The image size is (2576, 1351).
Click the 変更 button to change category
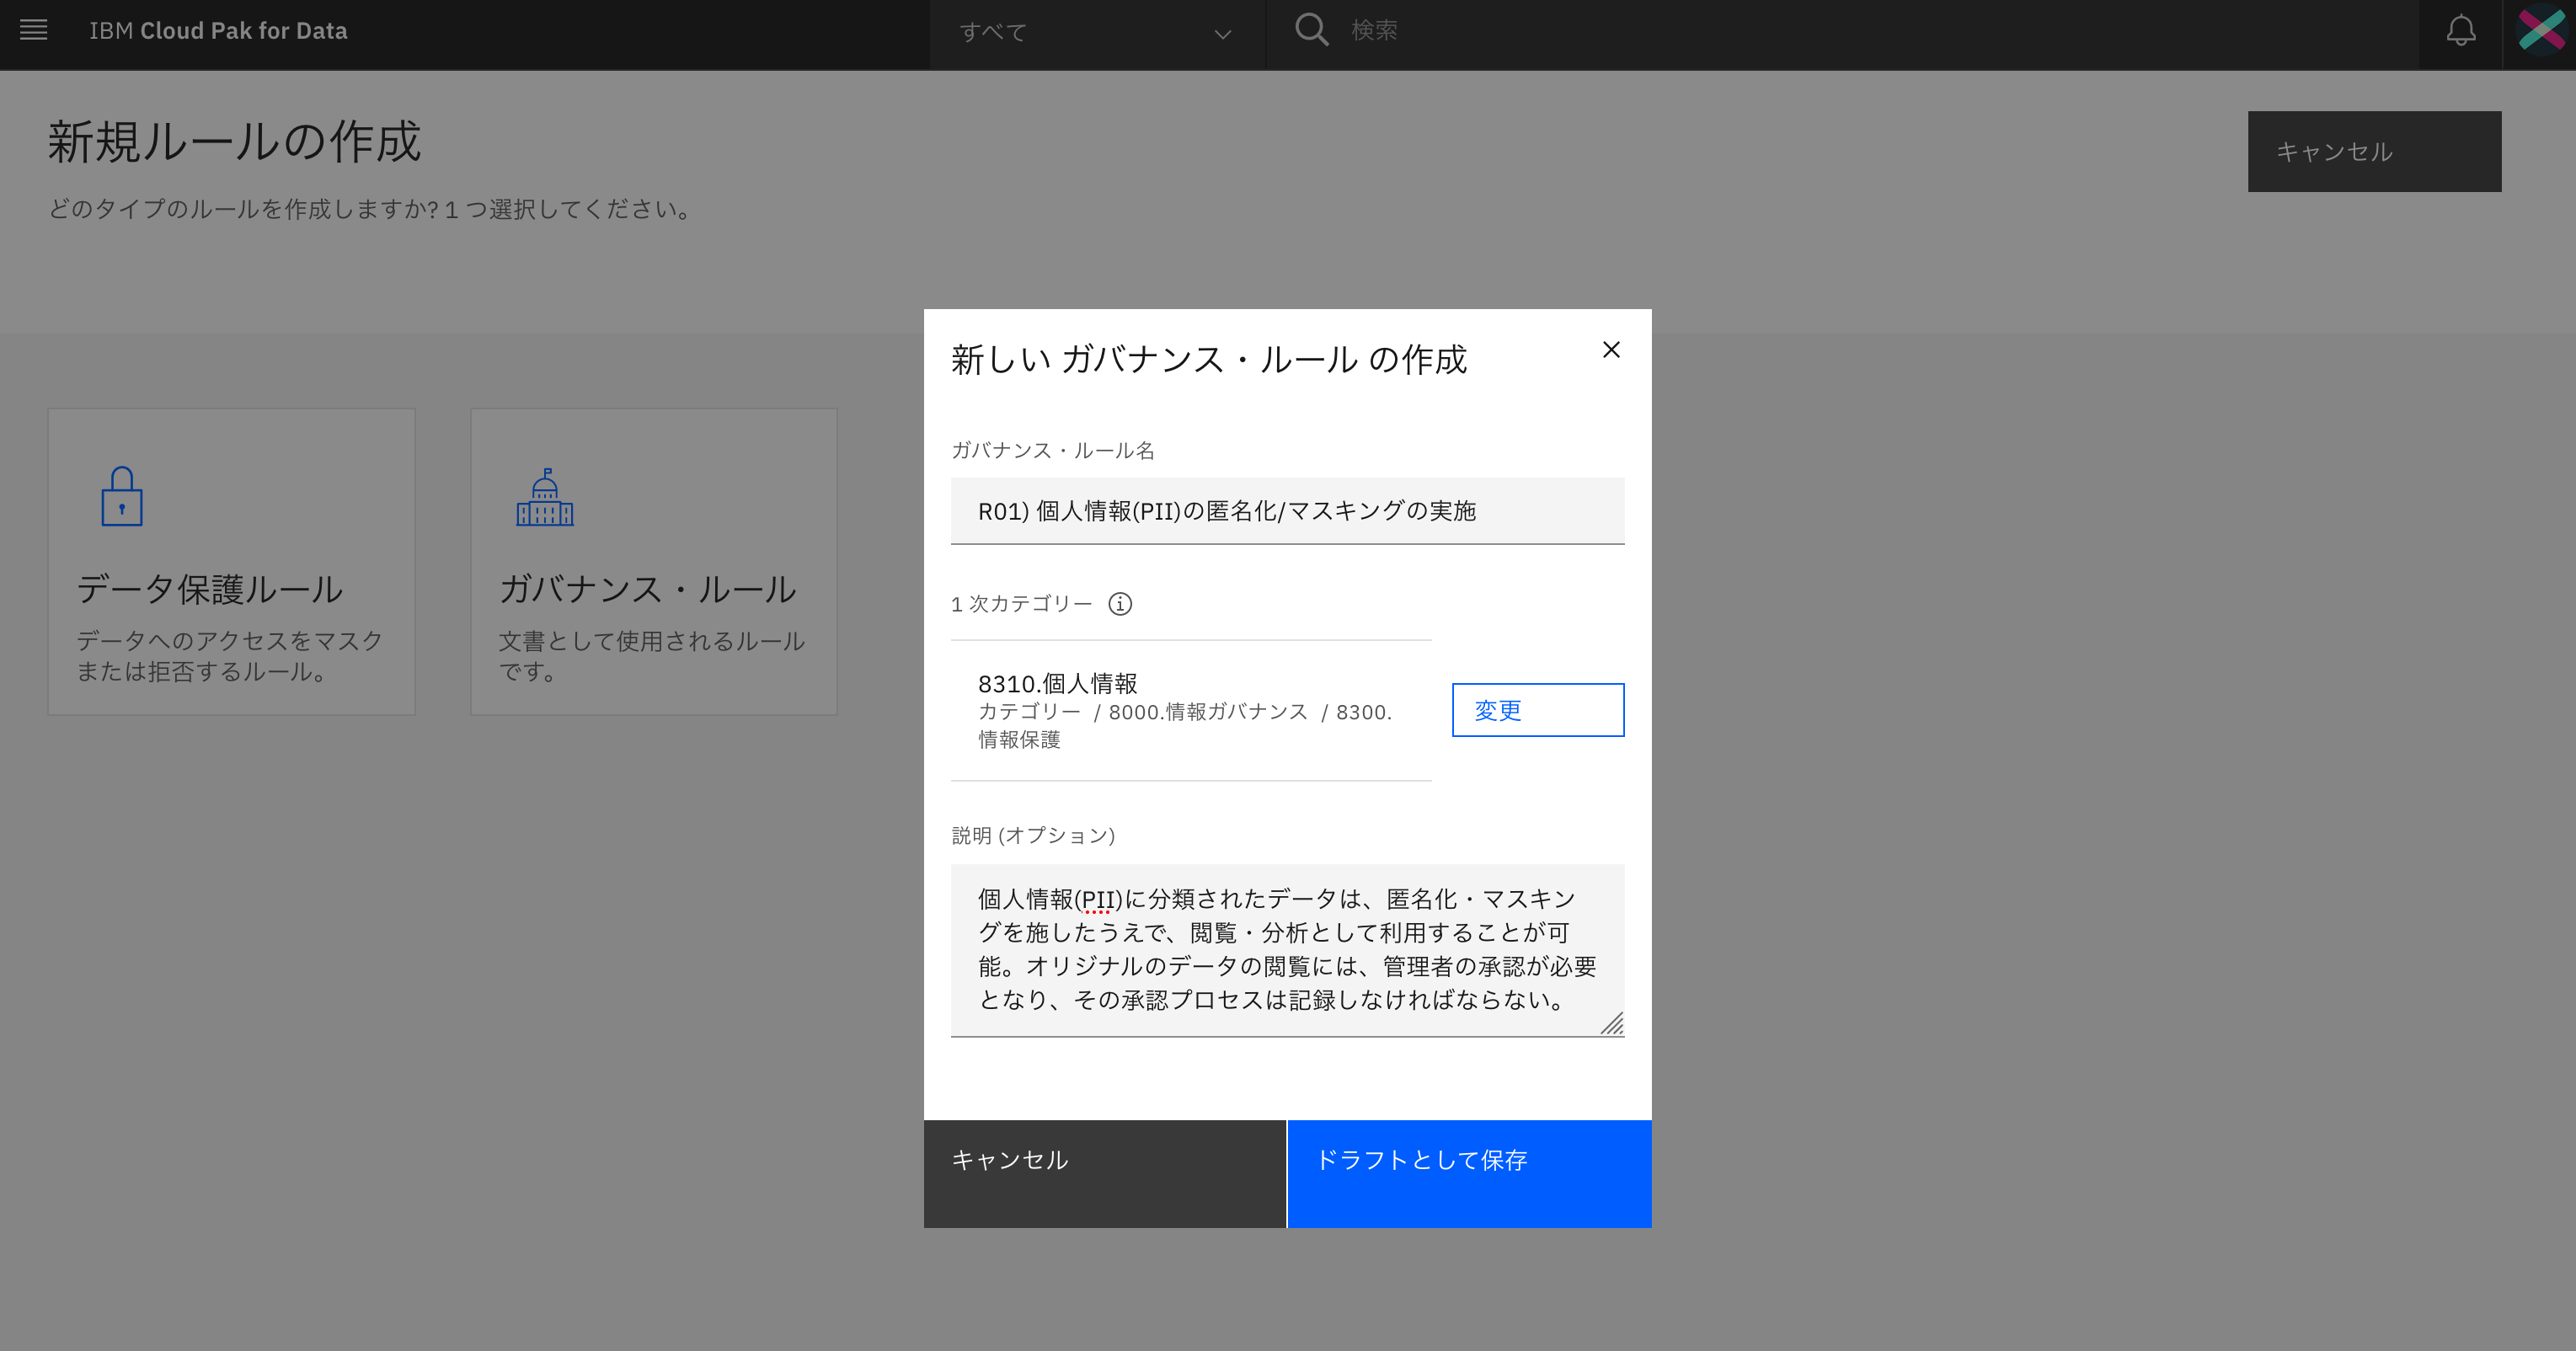coord(1537,710)
